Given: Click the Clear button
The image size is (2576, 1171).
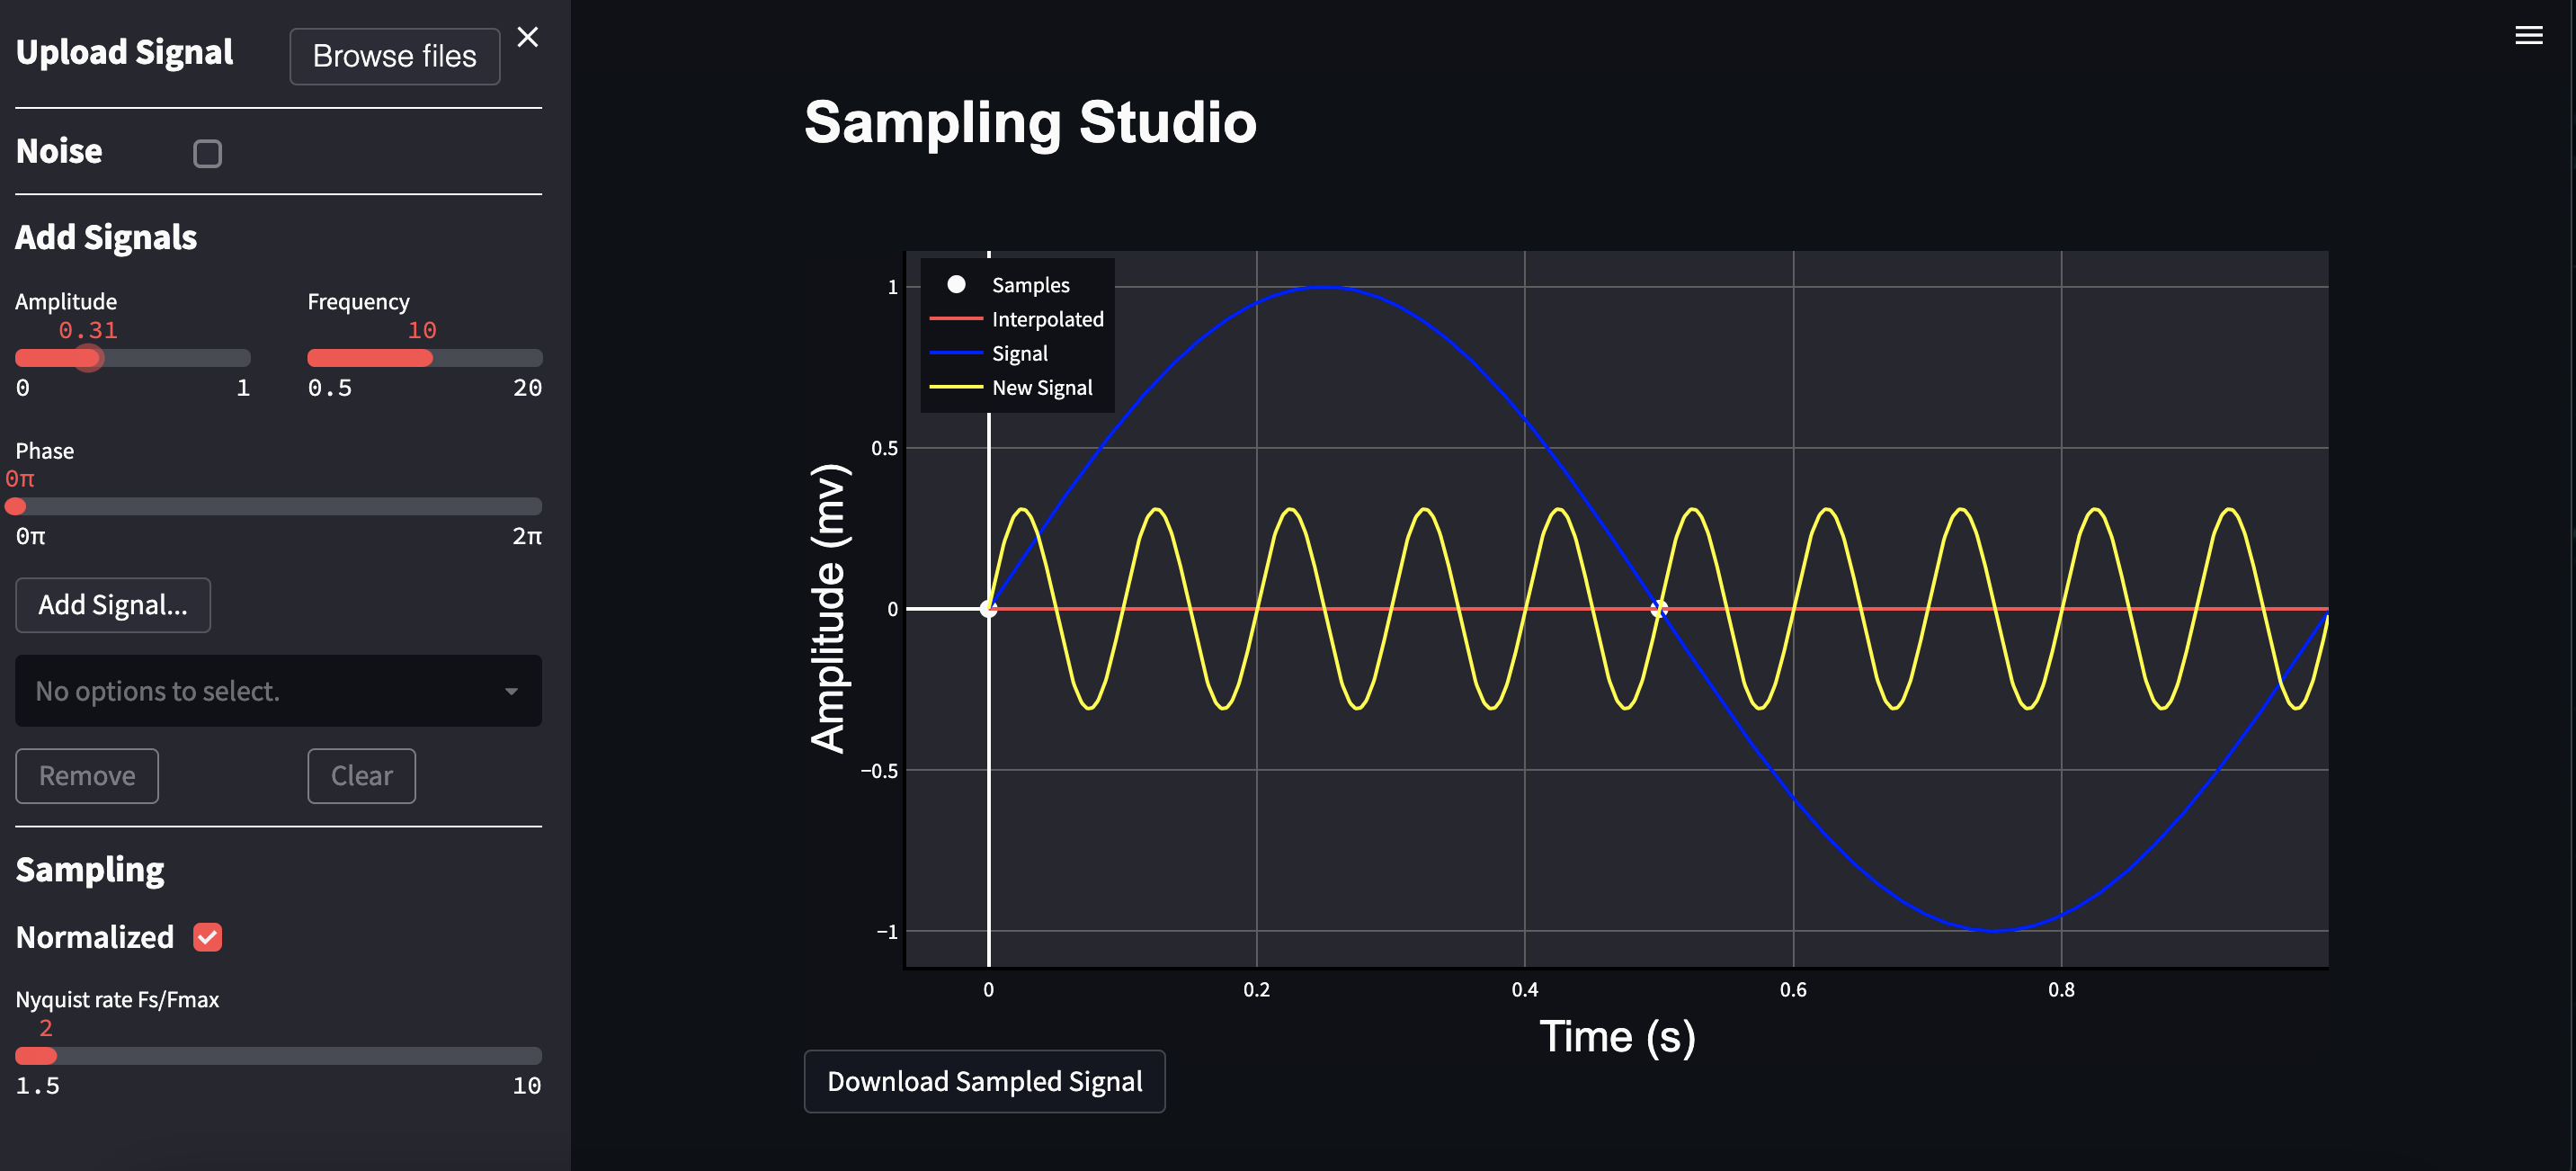Looking at the screenshot, I should (x=361, y=776).
